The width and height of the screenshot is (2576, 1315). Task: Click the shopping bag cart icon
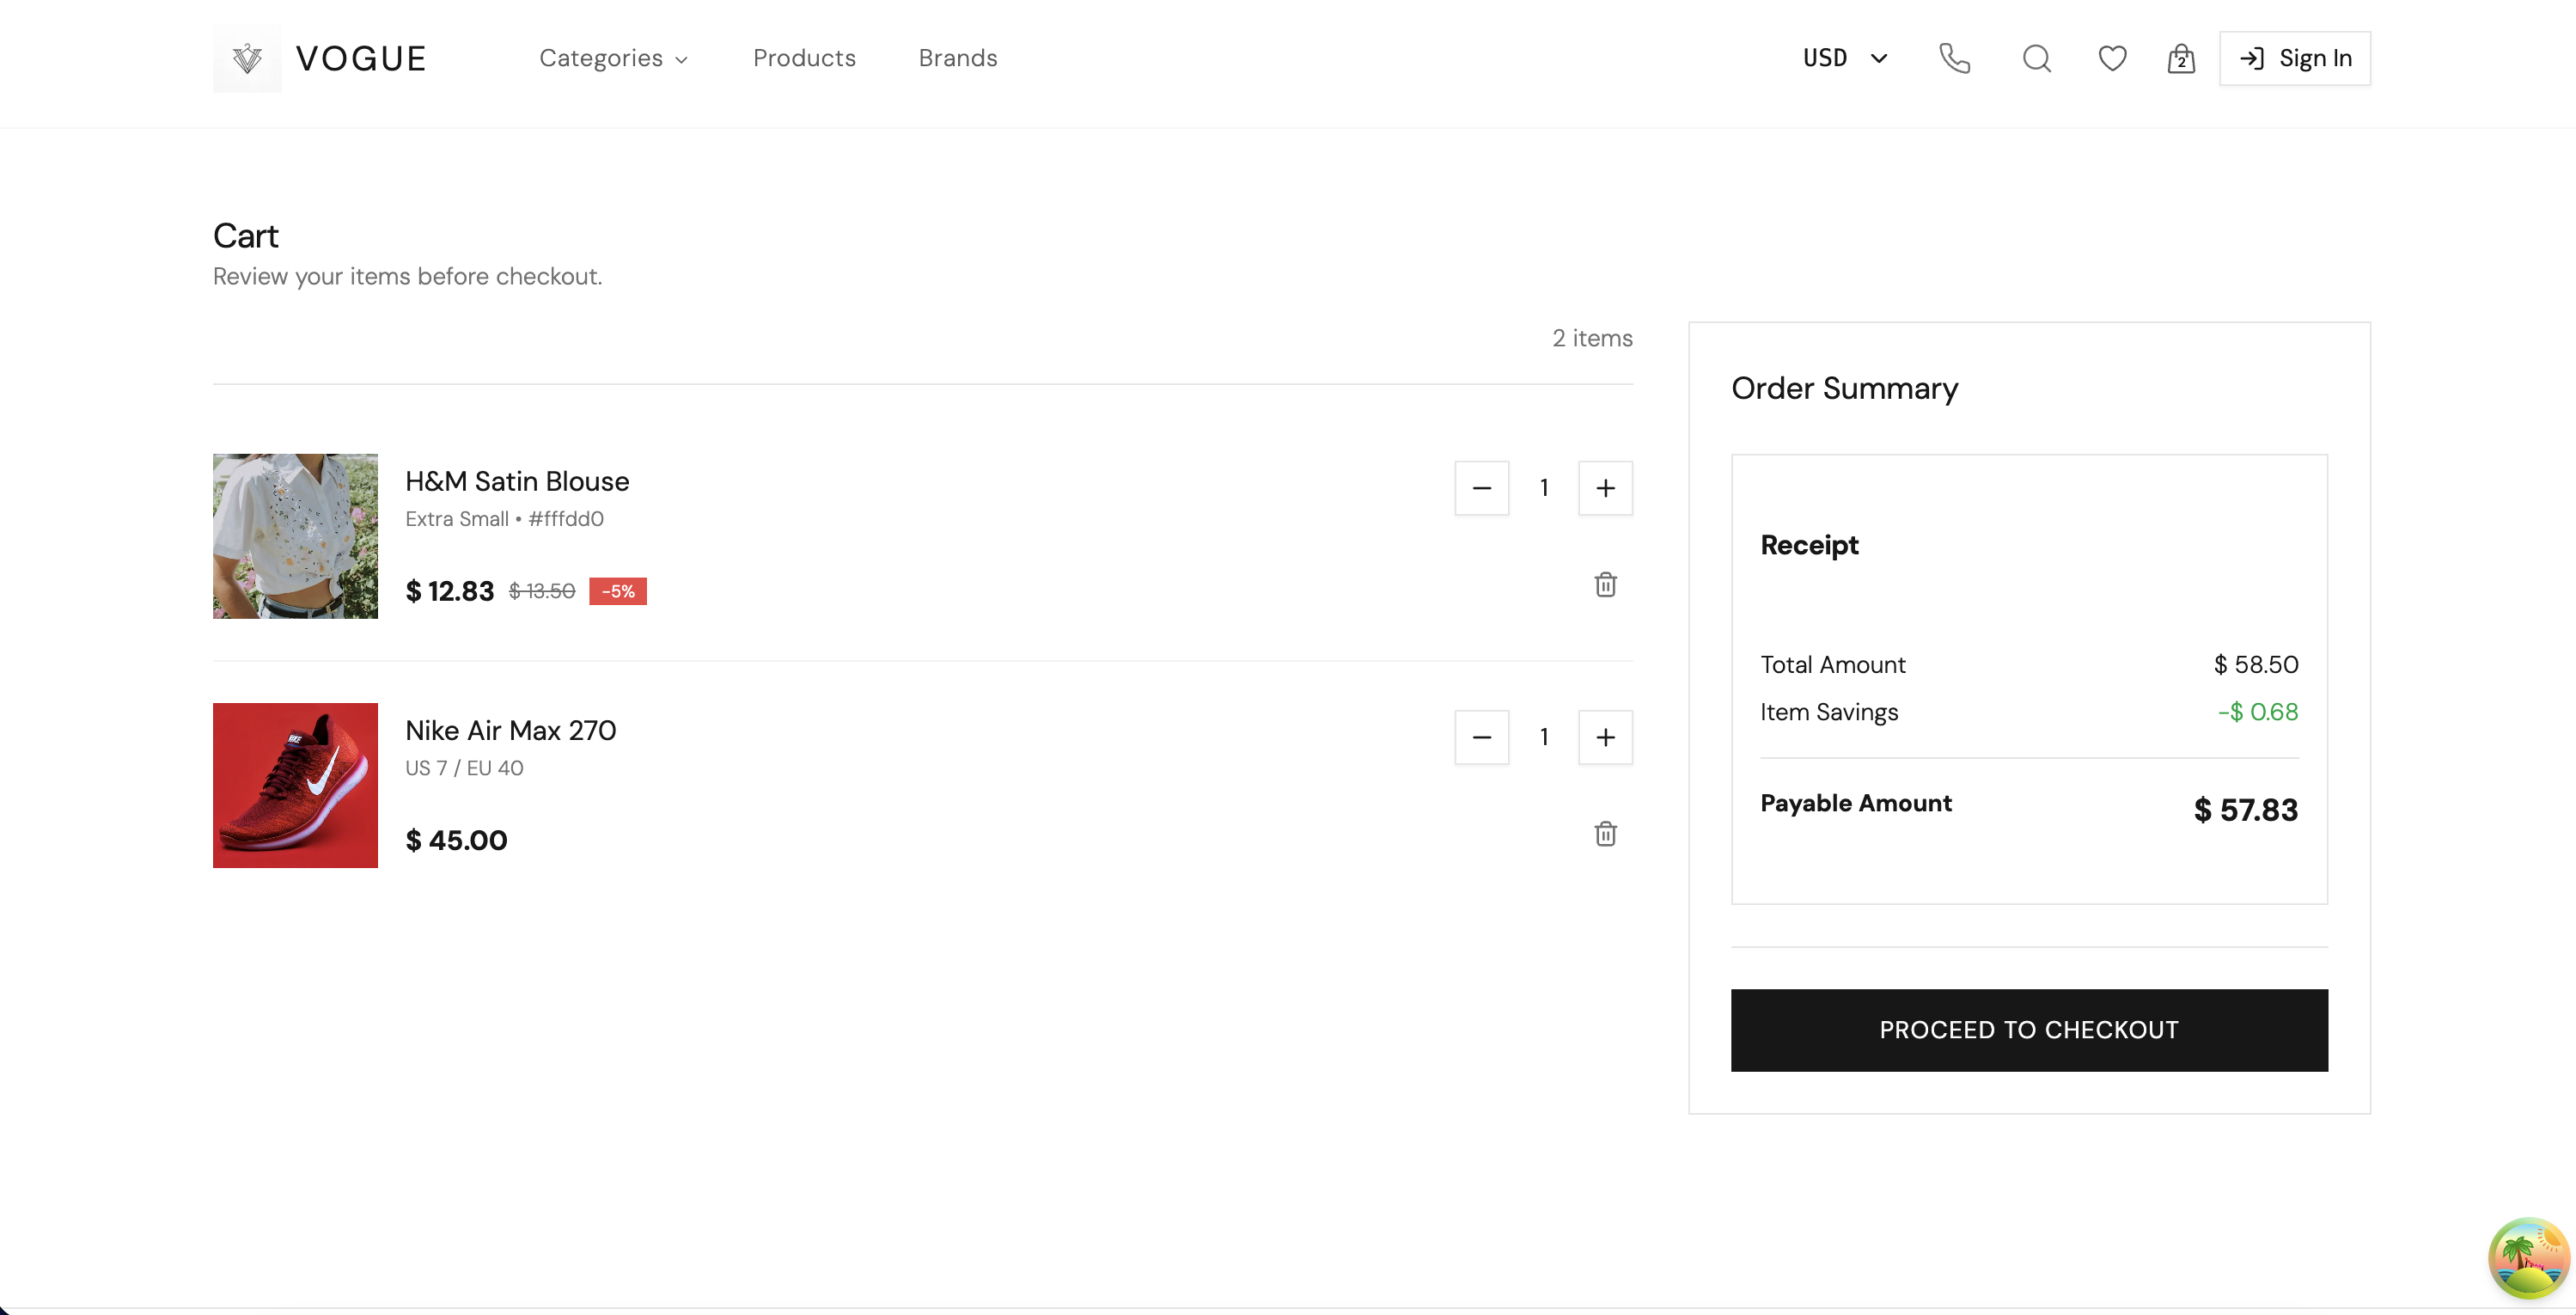tap(2180, 59)
